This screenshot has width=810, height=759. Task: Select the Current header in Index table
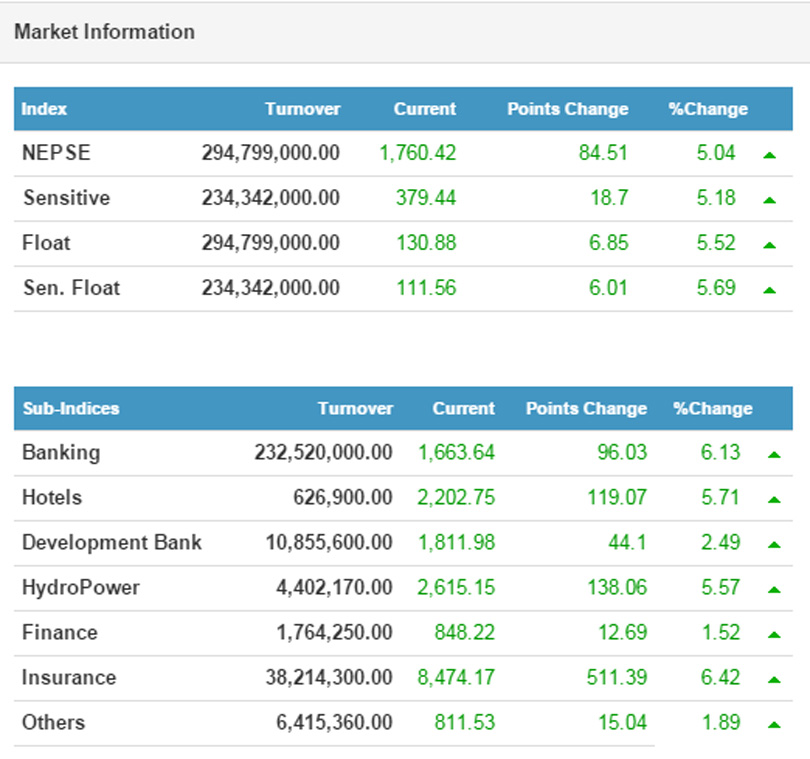(425, 109)
